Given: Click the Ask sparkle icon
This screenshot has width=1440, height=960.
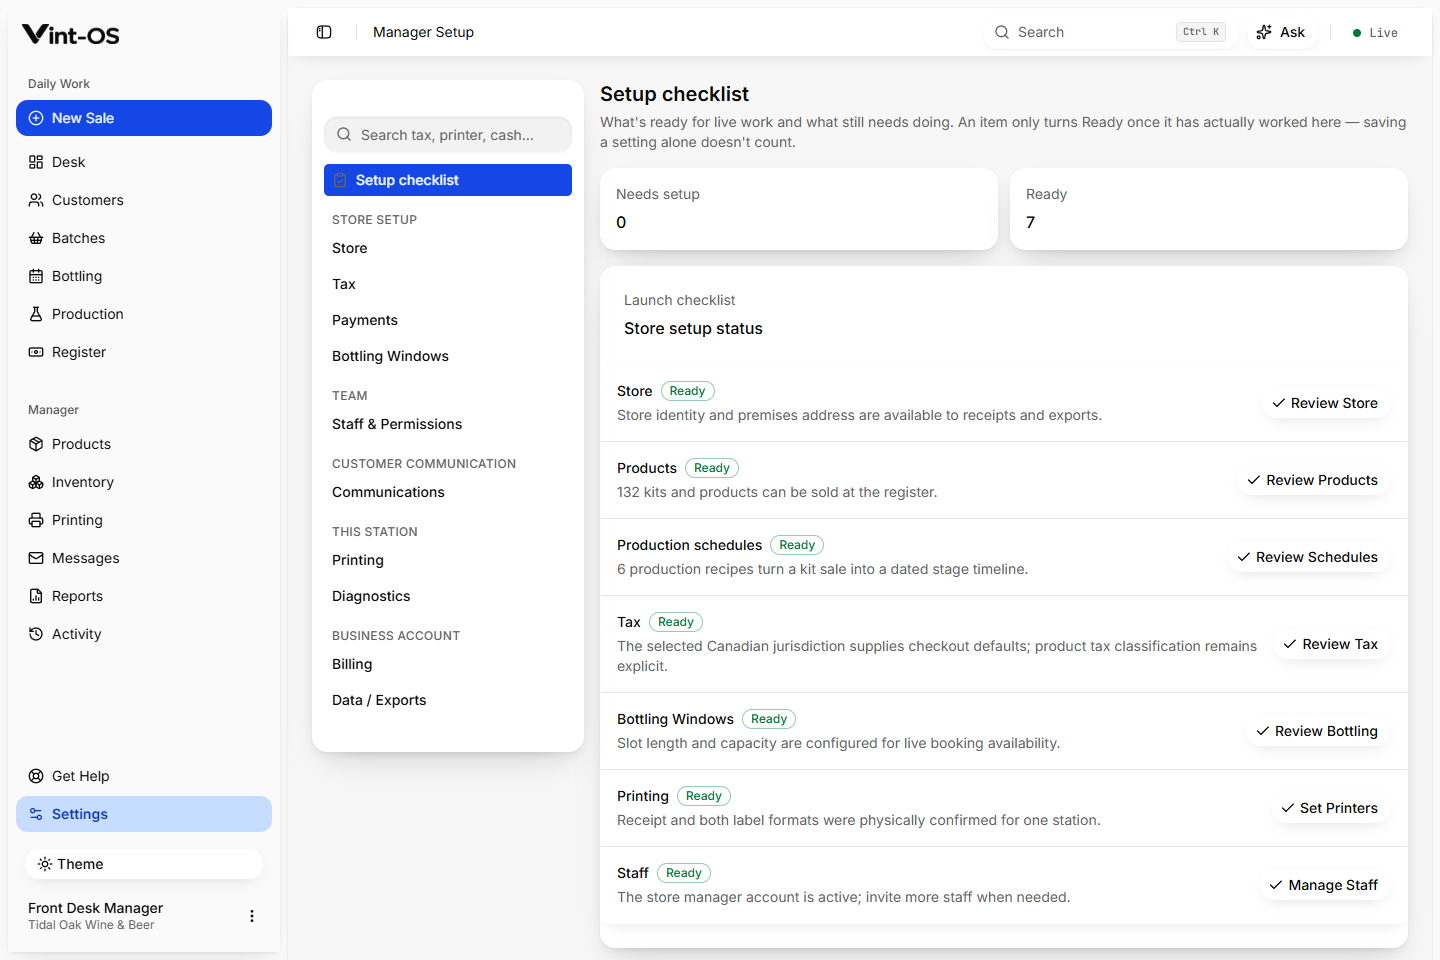Looking at the screenshot, I should point(1264,32).
